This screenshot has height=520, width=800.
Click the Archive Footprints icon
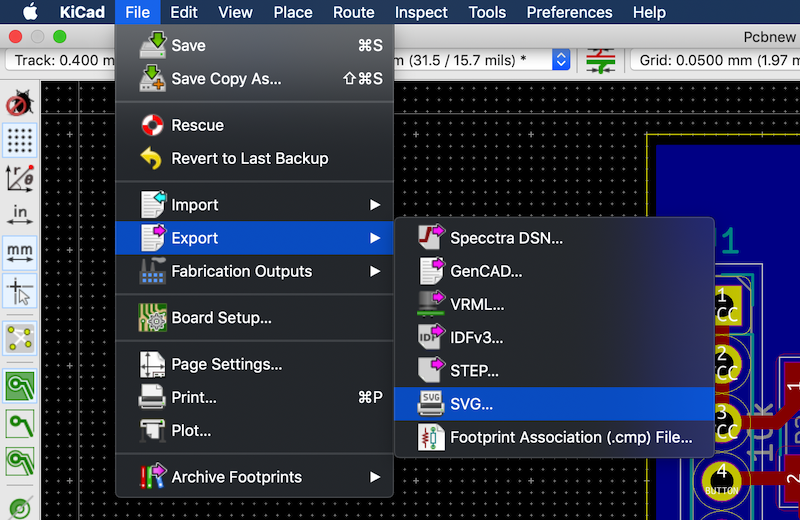point(153,477)
